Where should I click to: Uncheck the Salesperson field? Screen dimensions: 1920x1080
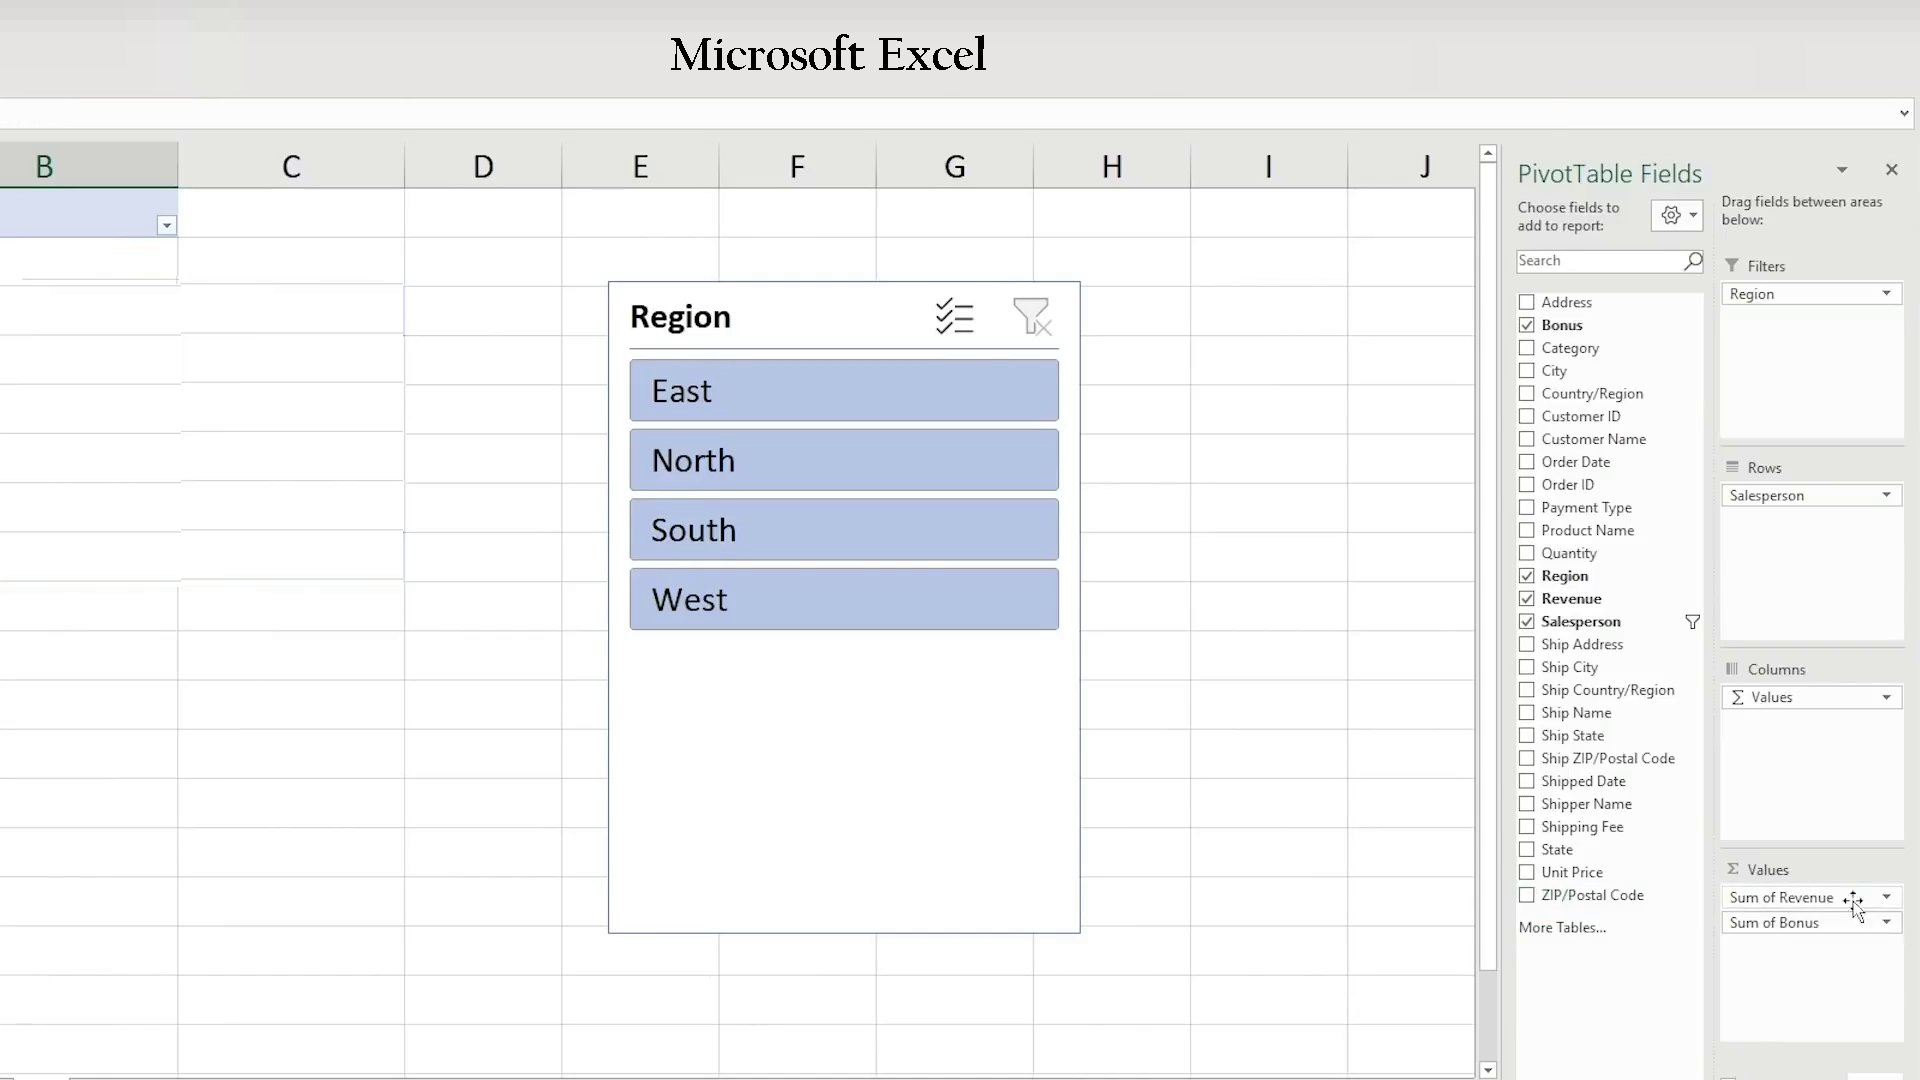coord(1526,622)
